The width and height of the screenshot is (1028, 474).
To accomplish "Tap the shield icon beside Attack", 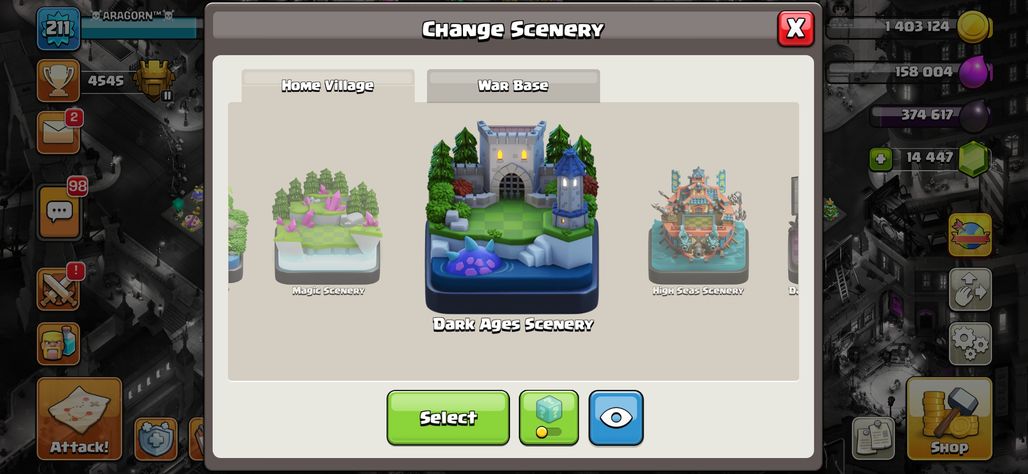I will (156, 438).
